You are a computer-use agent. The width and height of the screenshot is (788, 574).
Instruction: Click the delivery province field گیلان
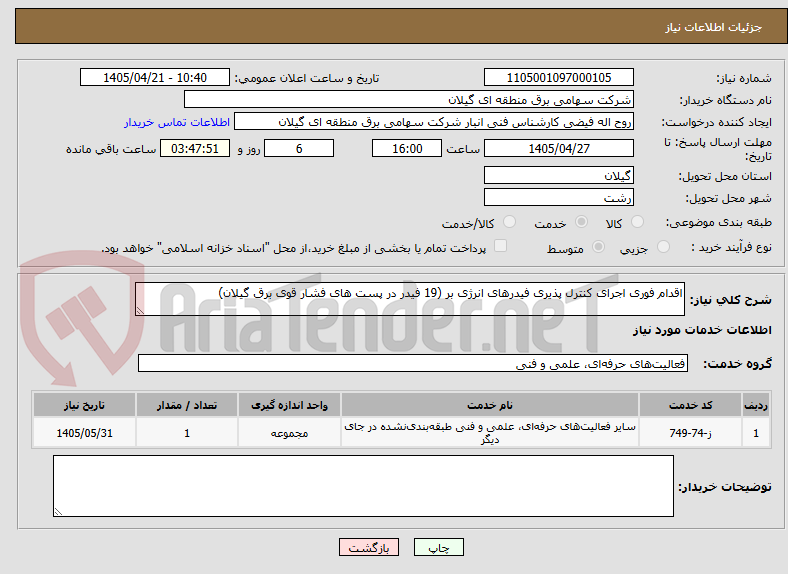(x=559, y=175)
